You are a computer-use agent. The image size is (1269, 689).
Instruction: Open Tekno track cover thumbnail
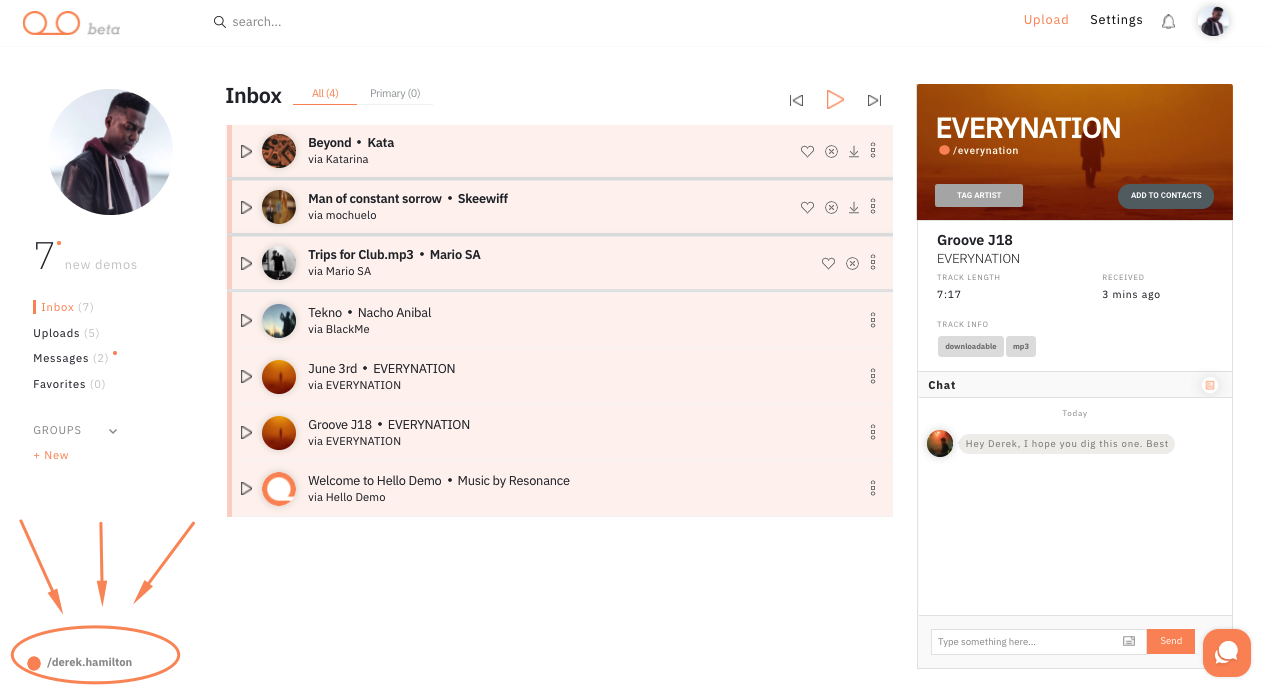click(x=279, y=321)
